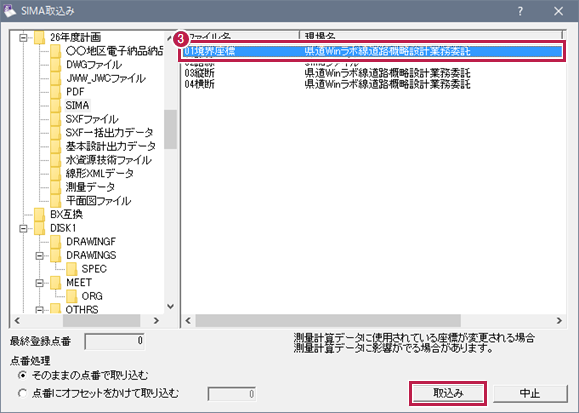Select the 04横断 file row

click(x=373, y=84)
